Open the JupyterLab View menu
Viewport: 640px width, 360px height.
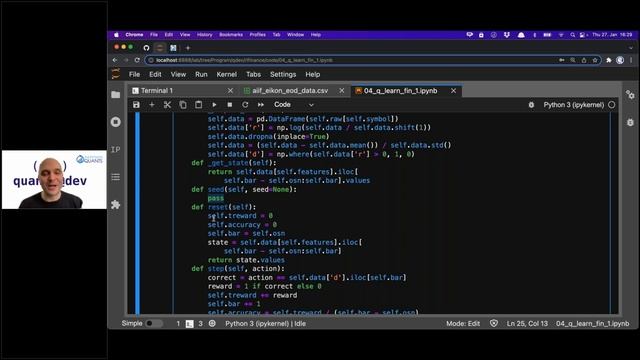[x=178, y=74]
